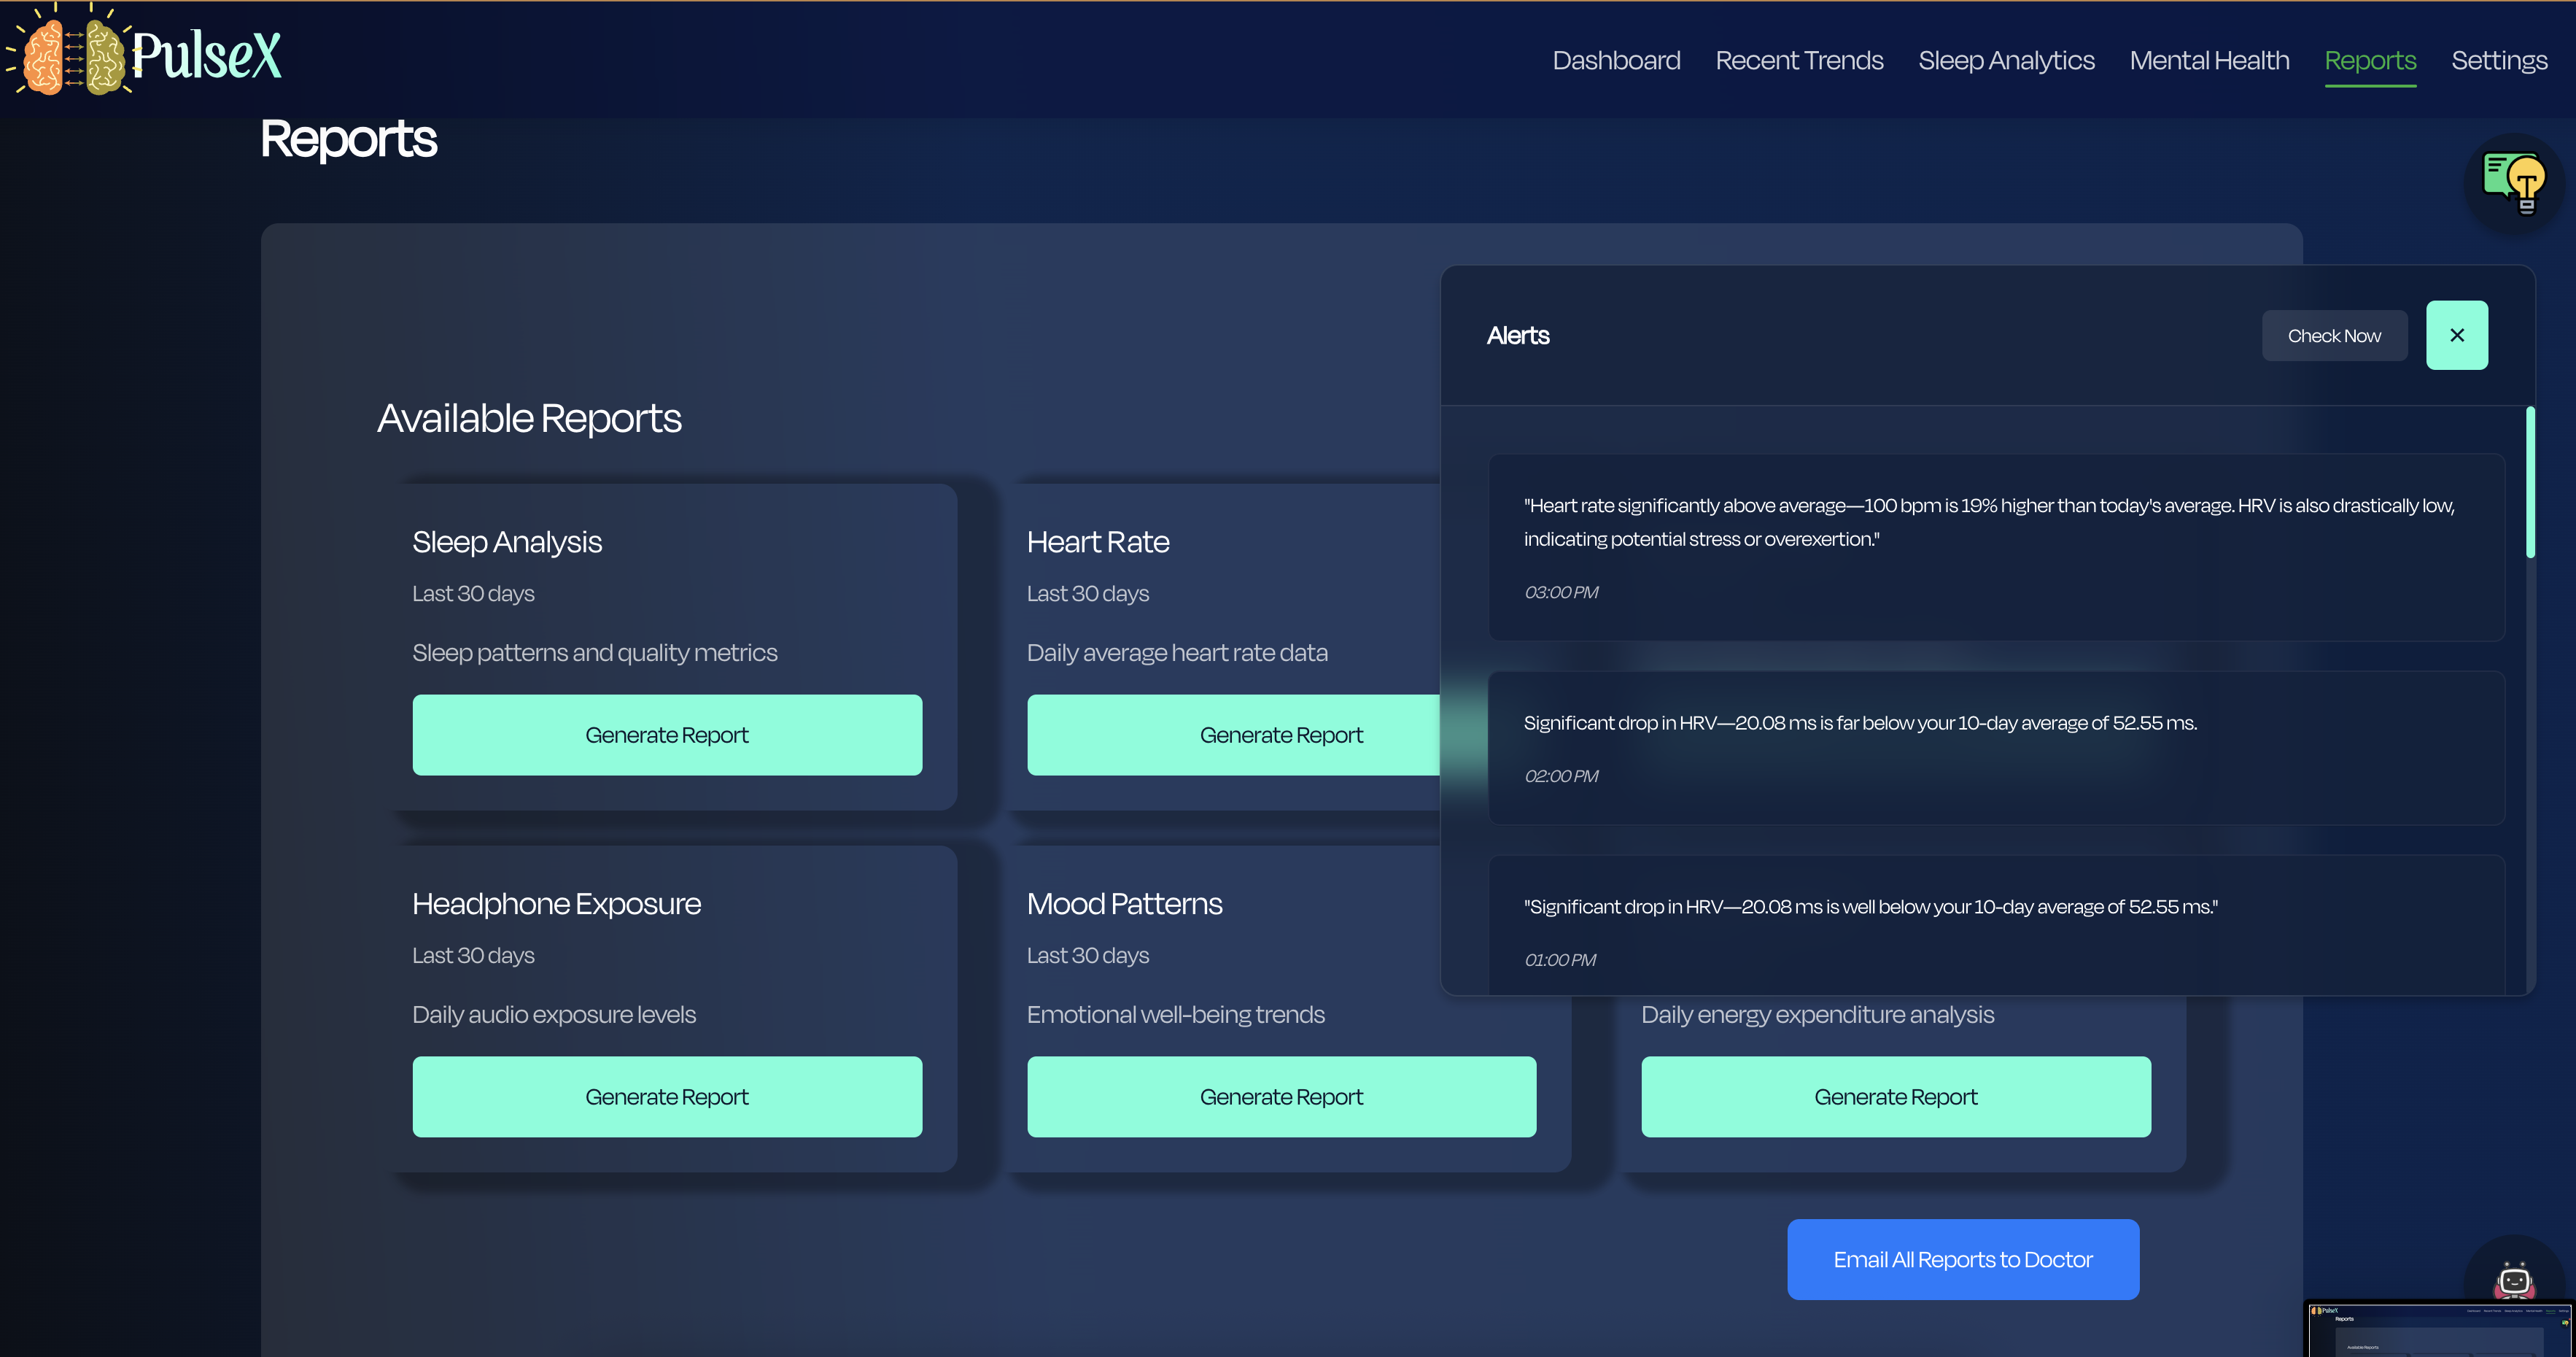
Task: Click the PulseX brain logo icon
Action: pyautogui.click(x=74, y=57)
